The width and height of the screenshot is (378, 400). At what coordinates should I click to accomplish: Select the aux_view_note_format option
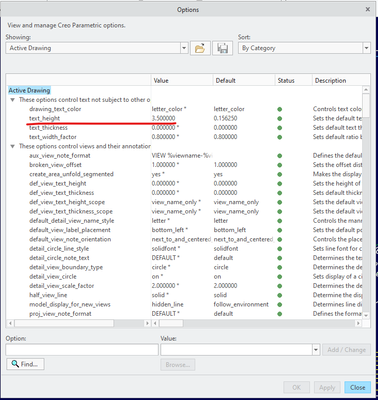point(60,156)
